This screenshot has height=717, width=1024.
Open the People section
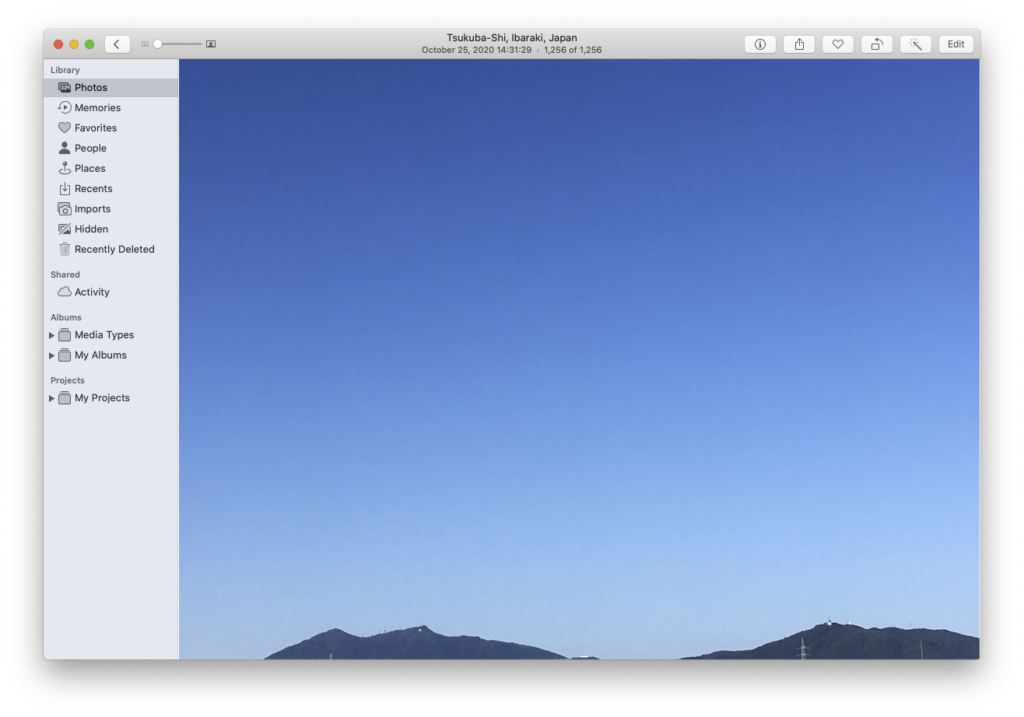coord(90,148)
